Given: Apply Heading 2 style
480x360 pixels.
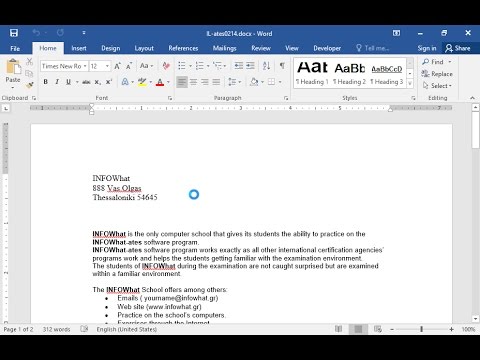Looking at the screenshot, I should click(x=349, y=73).
